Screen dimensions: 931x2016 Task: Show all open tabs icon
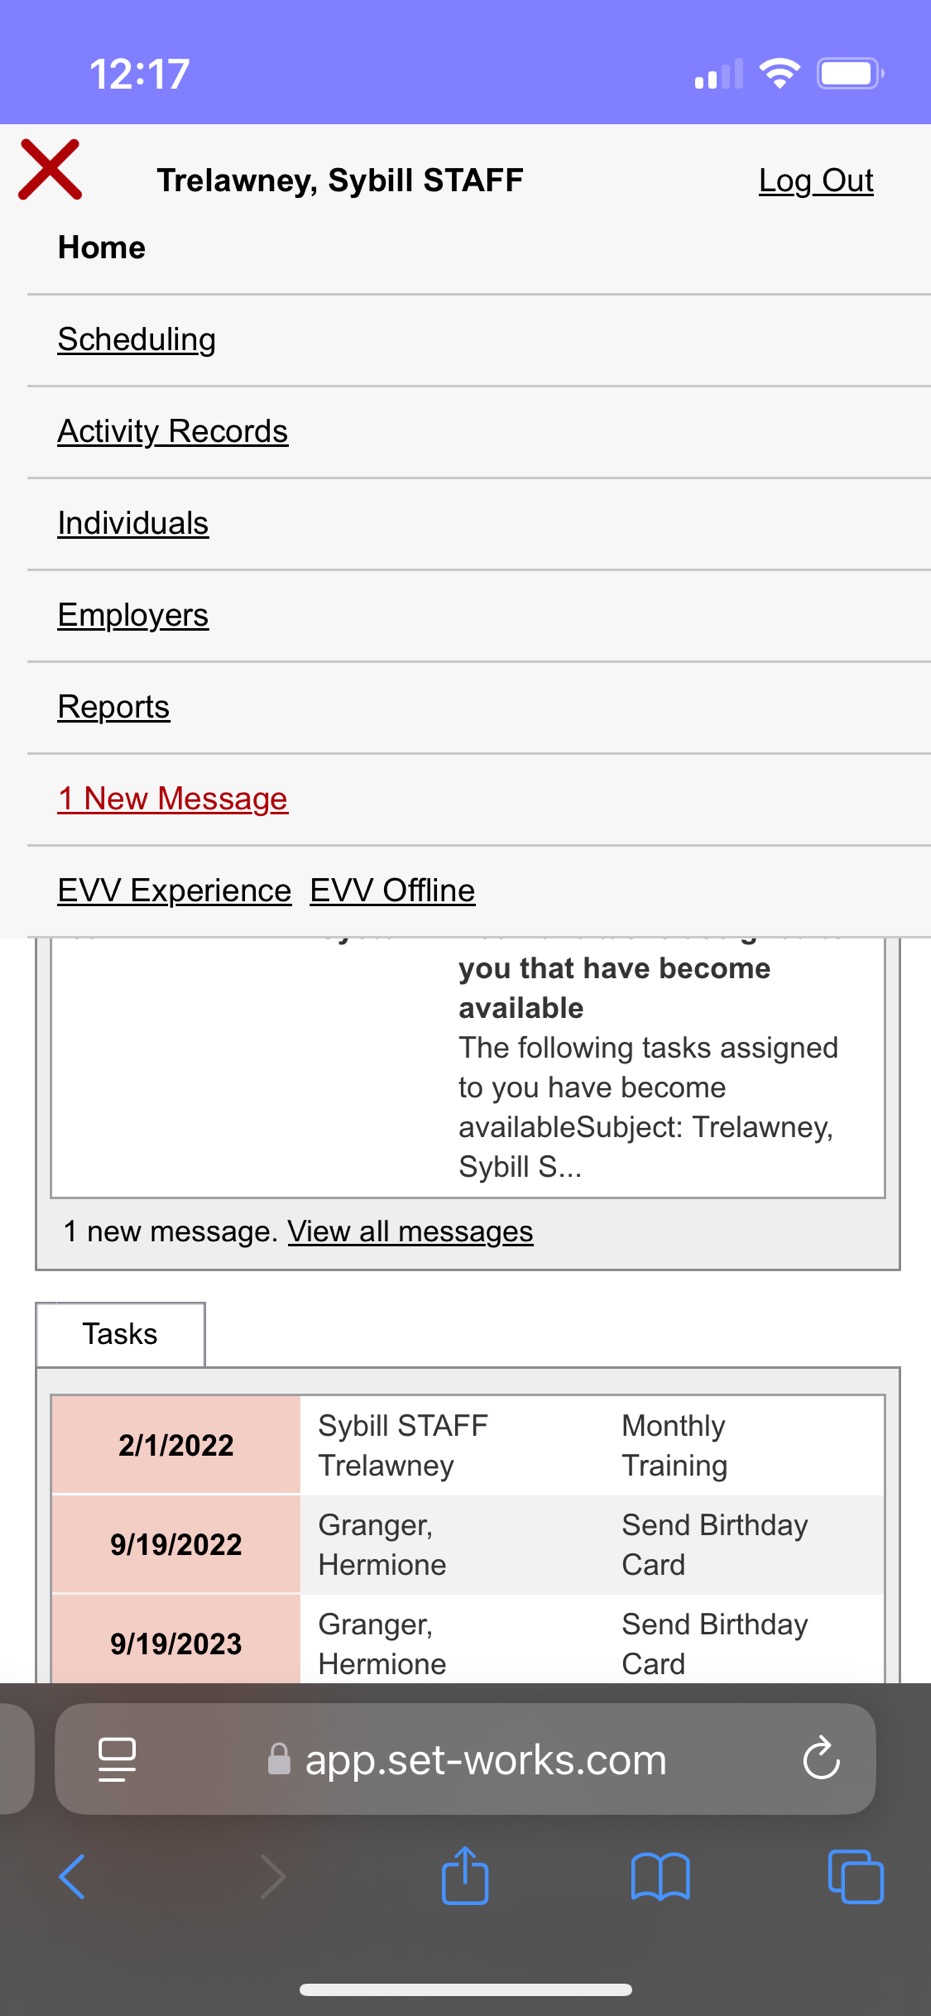click(x=855, y=1876)
